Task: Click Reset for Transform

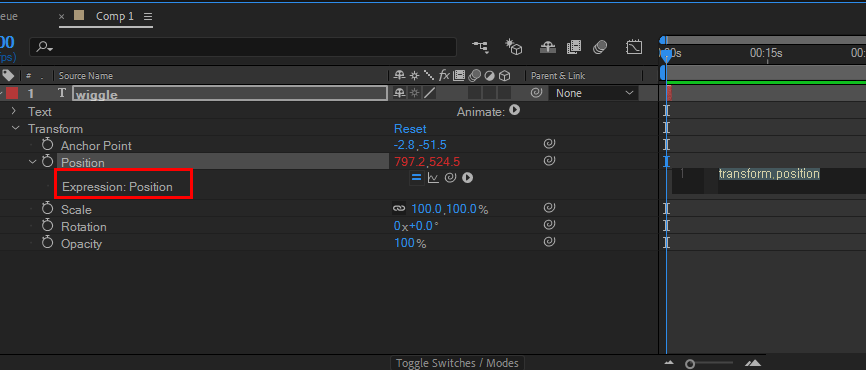Action: 410,129
